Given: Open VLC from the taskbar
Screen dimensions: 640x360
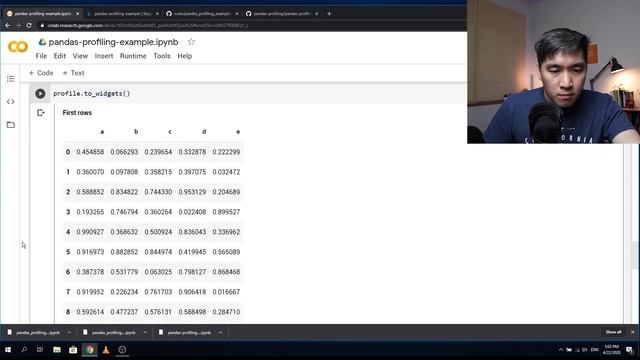Looking at the screenshot, I should point(106,350).
